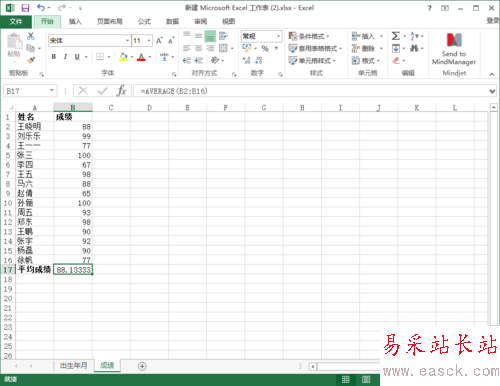
Task: Switch to the Formulas tab
Action: point(144,22)
